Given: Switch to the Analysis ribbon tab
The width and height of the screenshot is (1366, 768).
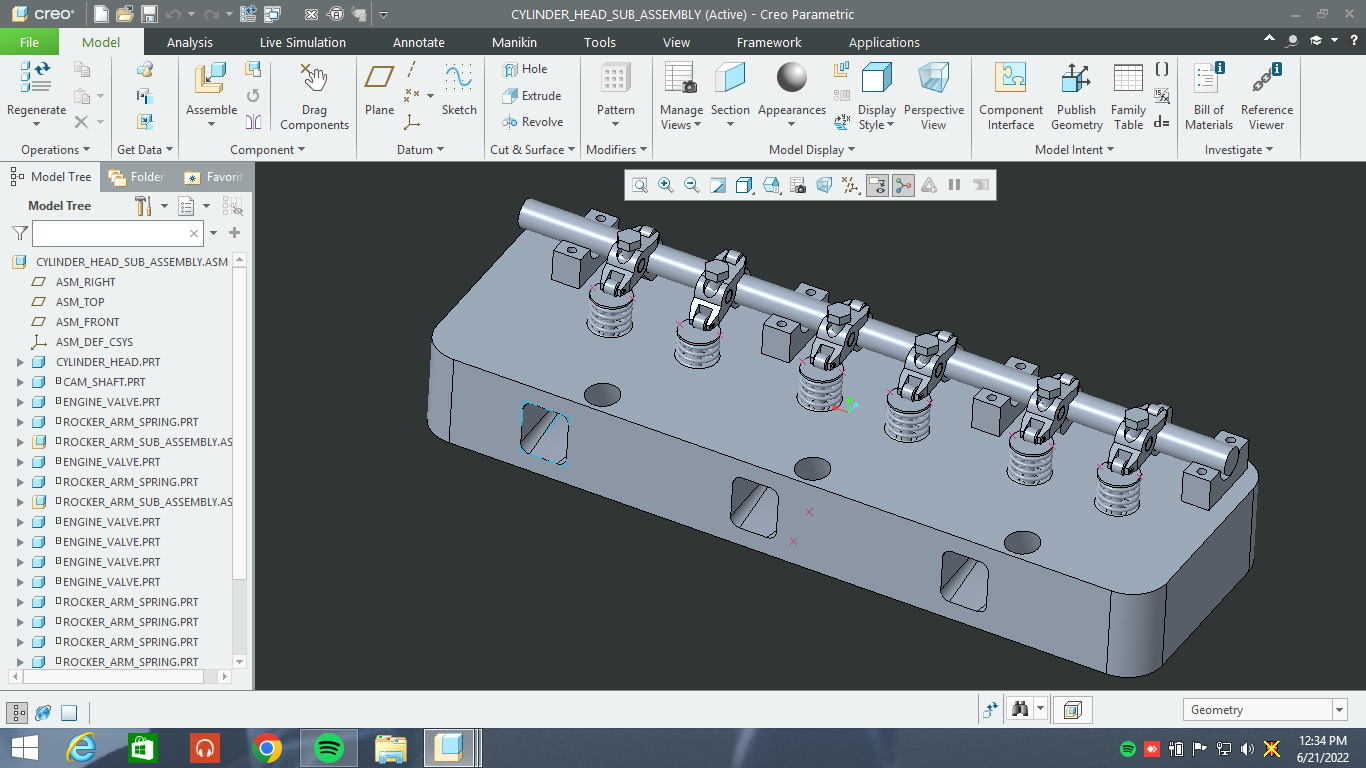Looking at the screenshot, I should tap(190, 42).
